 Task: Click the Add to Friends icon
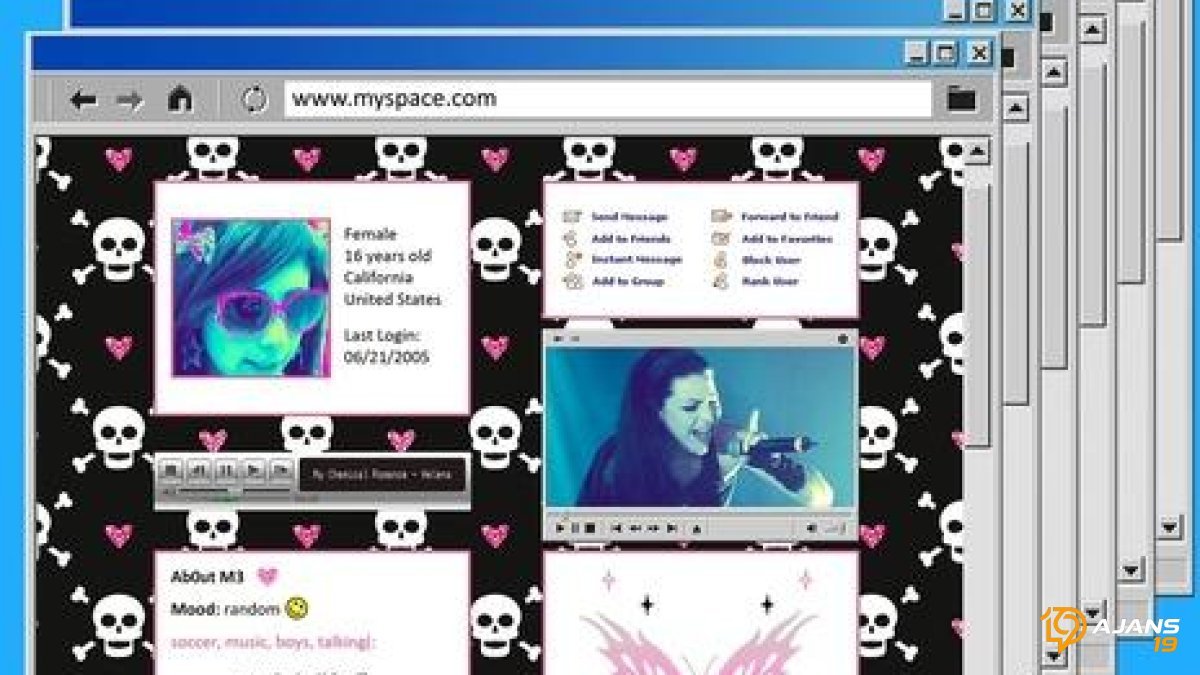coord(573,238)
